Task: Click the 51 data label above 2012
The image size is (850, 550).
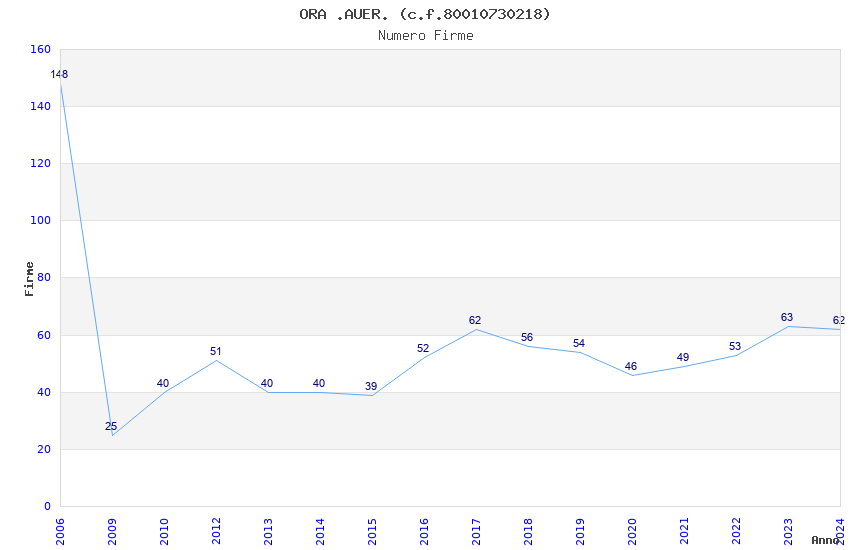Action: point(215,351)
